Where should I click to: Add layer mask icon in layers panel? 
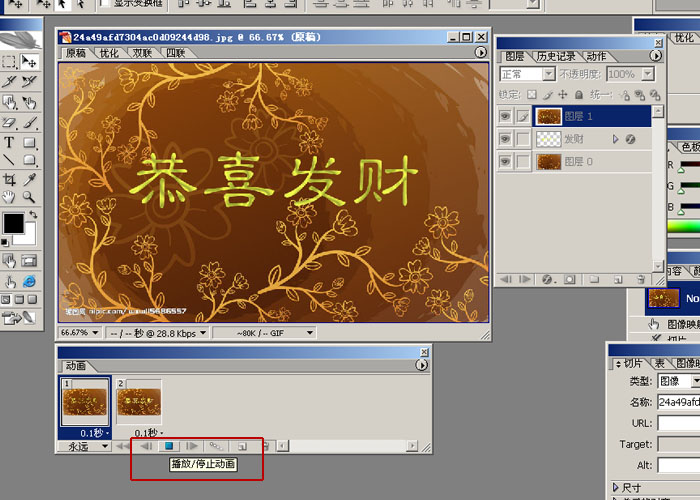pyautogui.click(x=570, y=280)
